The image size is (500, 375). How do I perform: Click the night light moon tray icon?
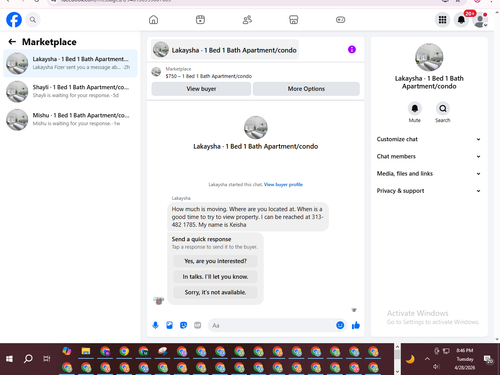410,359
